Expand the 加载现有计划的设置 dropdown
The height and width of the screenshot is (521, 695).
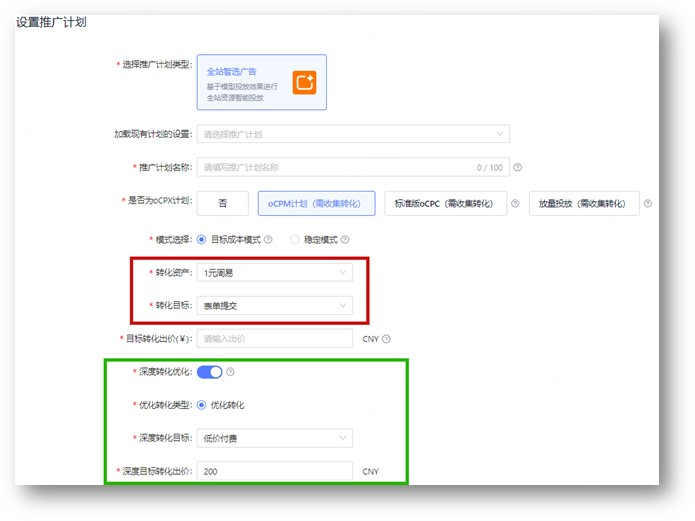coord(353,134)
